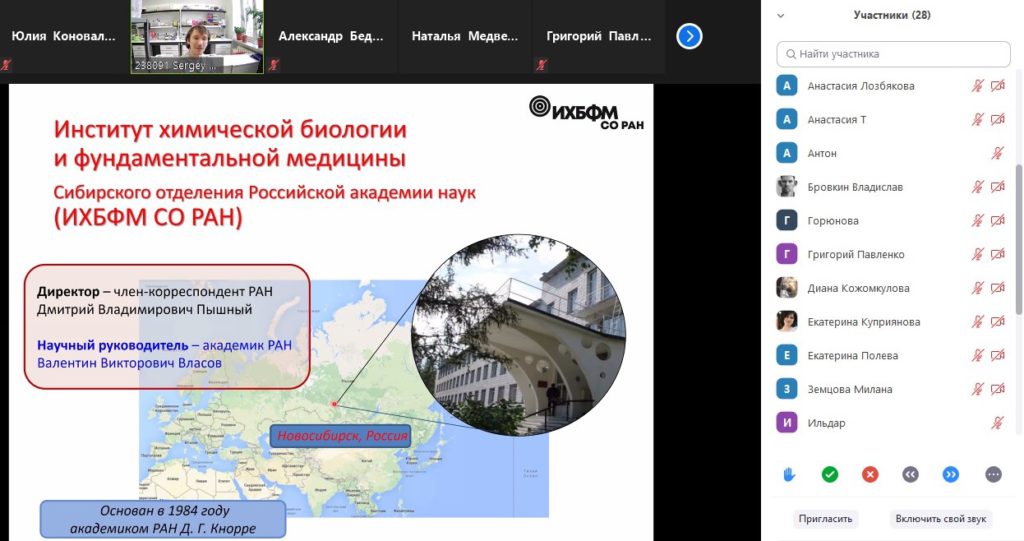This screenshot has width=1024, height=541.
Task: Select Юлия Коновал... video tile
Action: (64, 37)
